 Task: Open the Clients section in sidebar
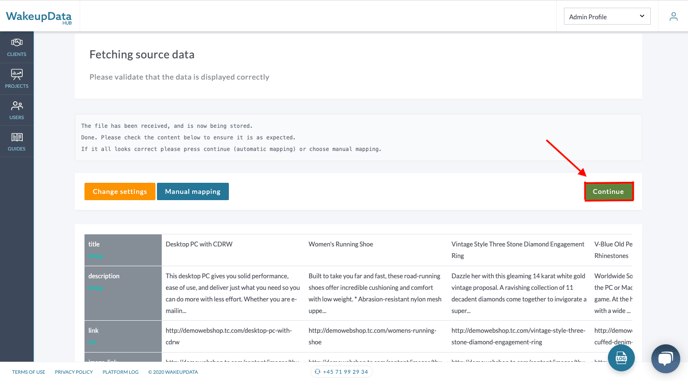coord(17,47)
